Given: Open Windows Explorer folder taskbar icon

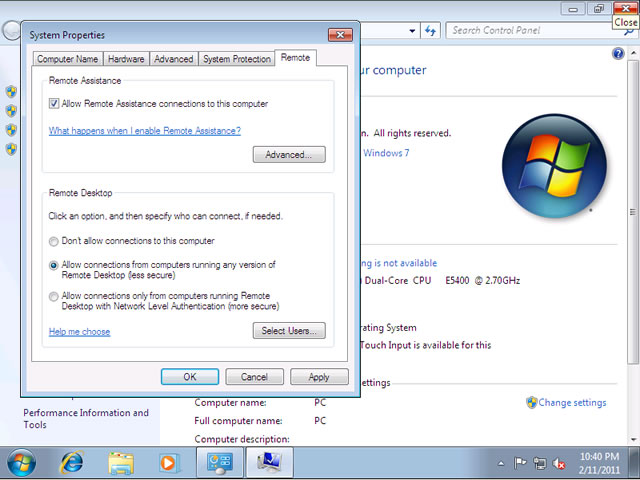Looking at the screenshot, I should [x=121, y=463].
